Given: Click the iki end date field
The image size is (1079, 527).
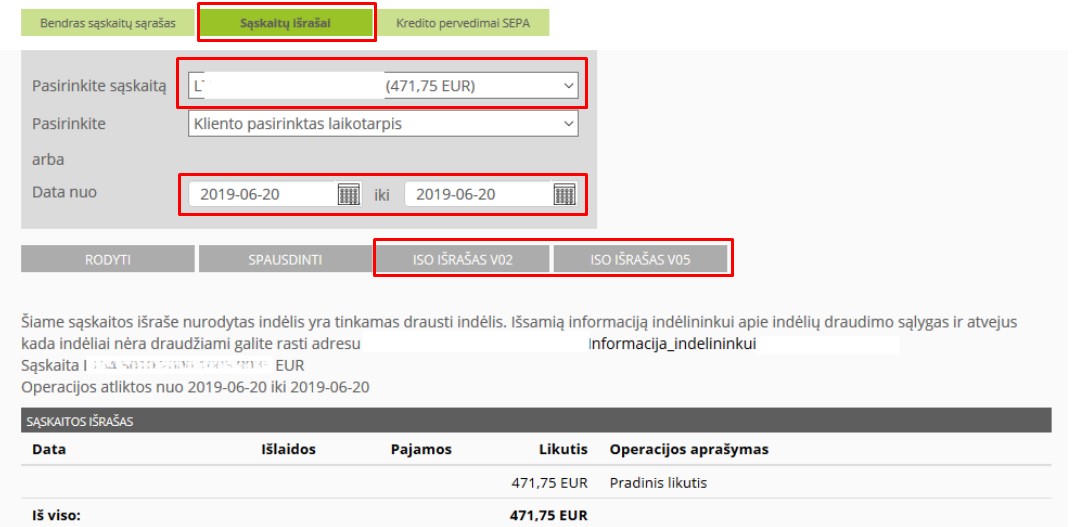Looking at the screenshot, I should click(x=477, y=194).
